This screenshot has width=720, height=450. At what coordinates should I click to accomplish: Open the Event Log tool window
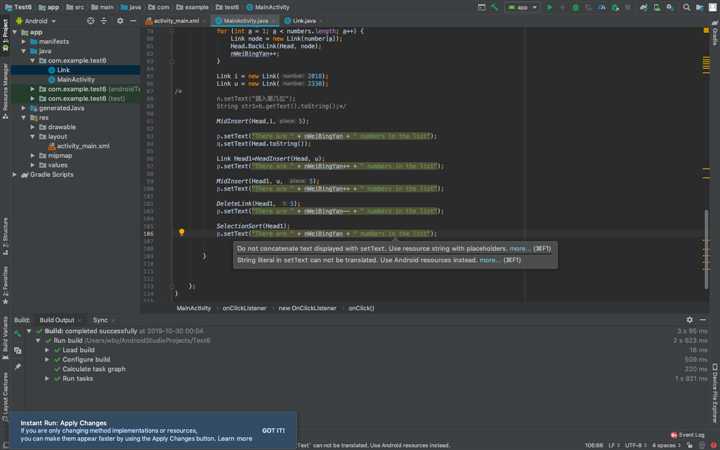coord(687,435)
